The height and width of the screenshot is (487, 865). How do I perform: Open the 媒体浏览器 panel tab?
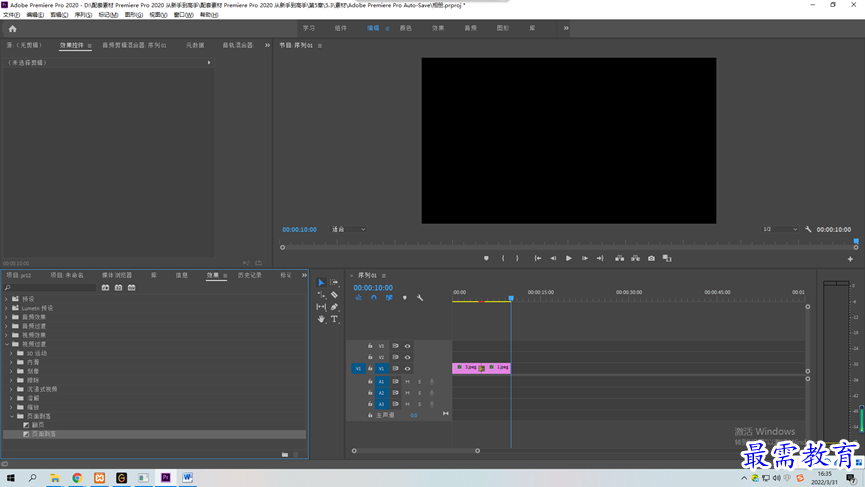pyautogui.click(x=116, y=275)
